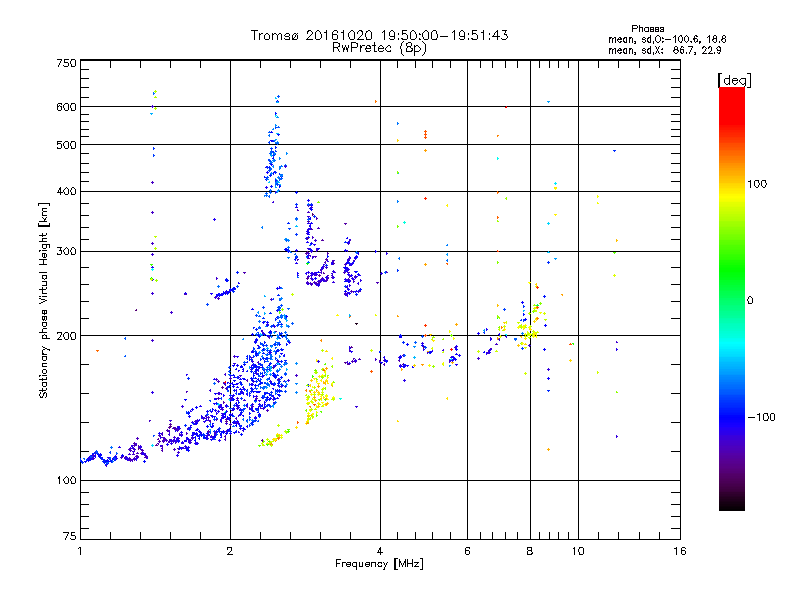Click the 'Stationary phase Virtual Height [km]' y-axis label

(44, 301)
